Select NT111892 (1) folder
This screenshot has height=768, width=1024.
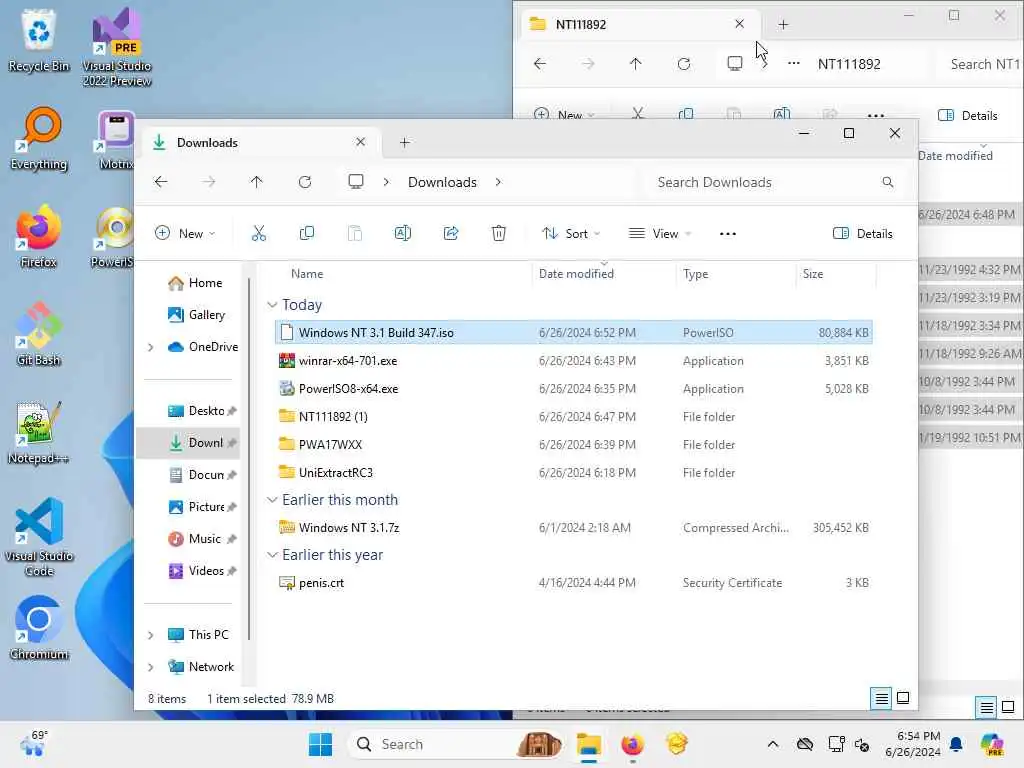[574, 417]
